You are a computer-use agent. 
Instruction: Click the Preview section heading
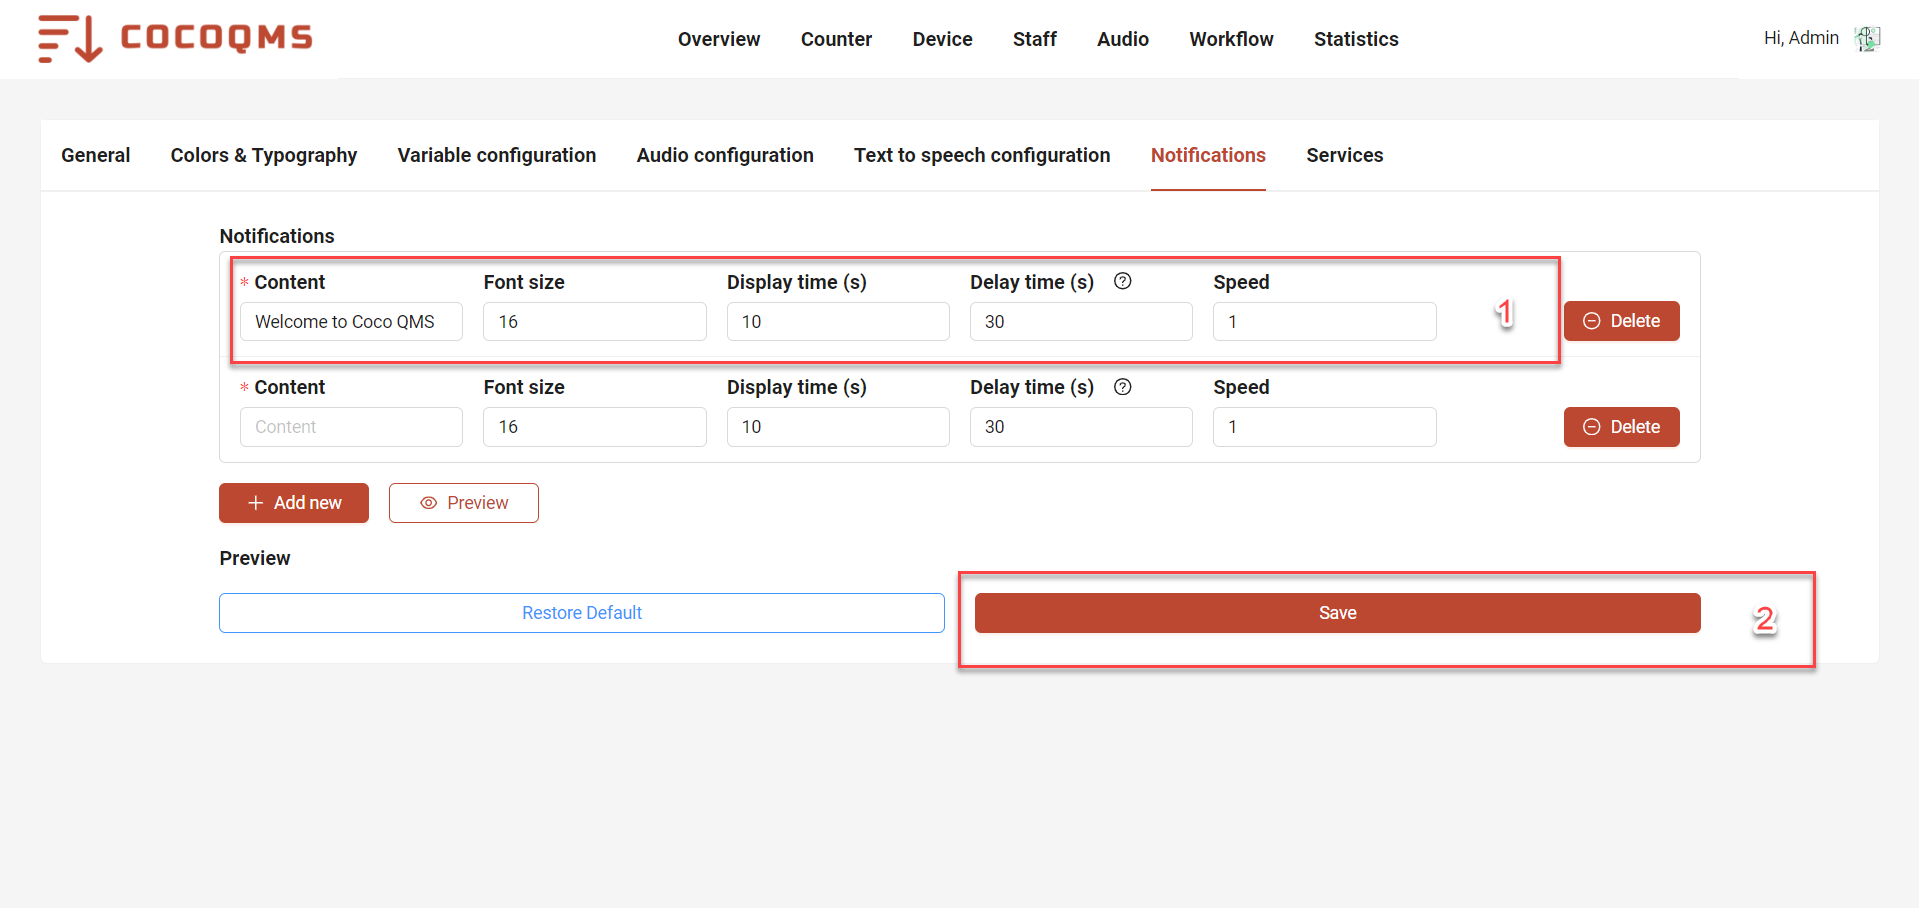pyautogui.click(x=255, y=558)
